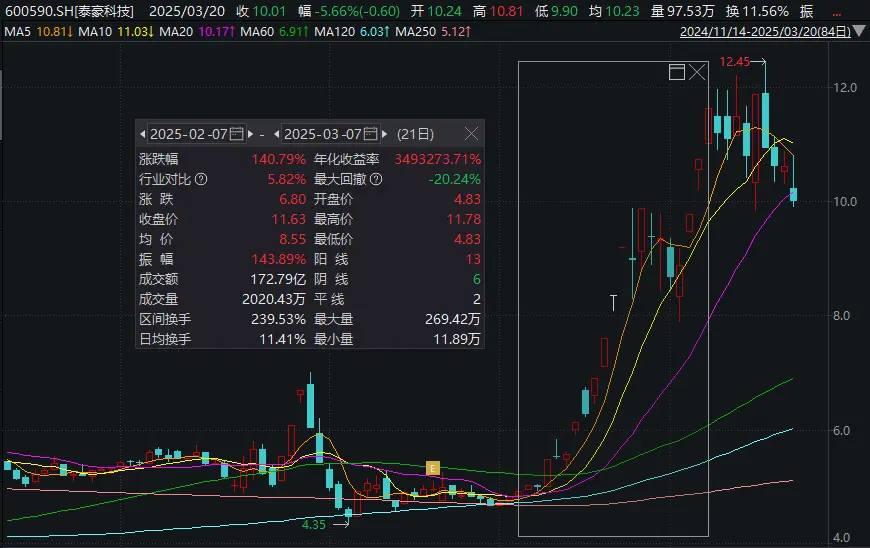This screenshot has height=548, width=870.
Task: Click the 12.45 high price marker
Action: pos(734,62)
